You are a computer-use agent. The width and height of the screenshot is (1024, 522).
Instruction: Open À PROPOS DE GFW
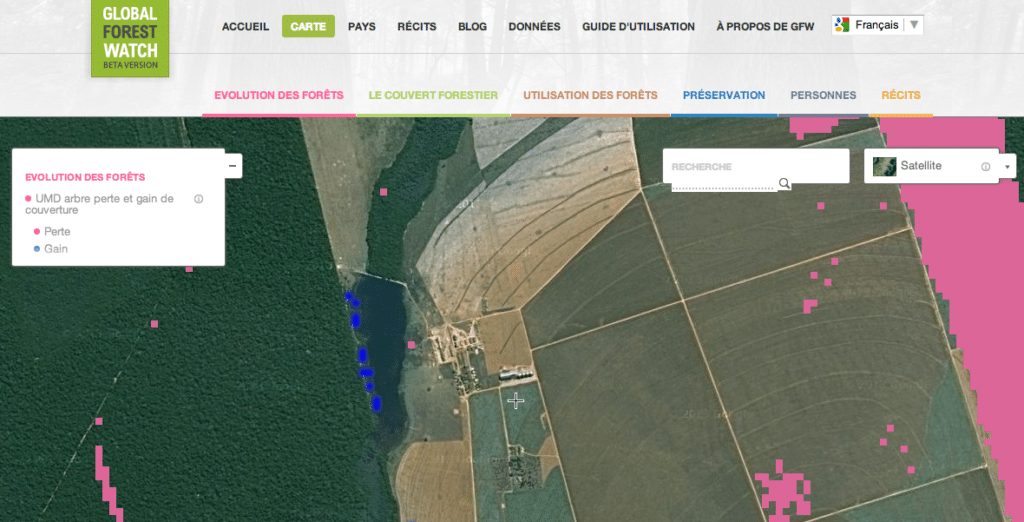point(767,27)
